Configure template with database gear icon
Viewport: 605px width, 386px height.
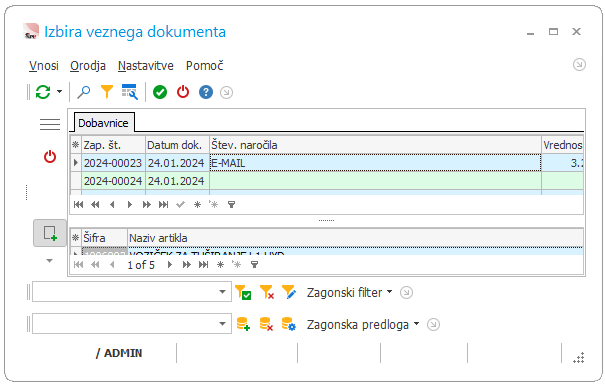coord(289,324)
